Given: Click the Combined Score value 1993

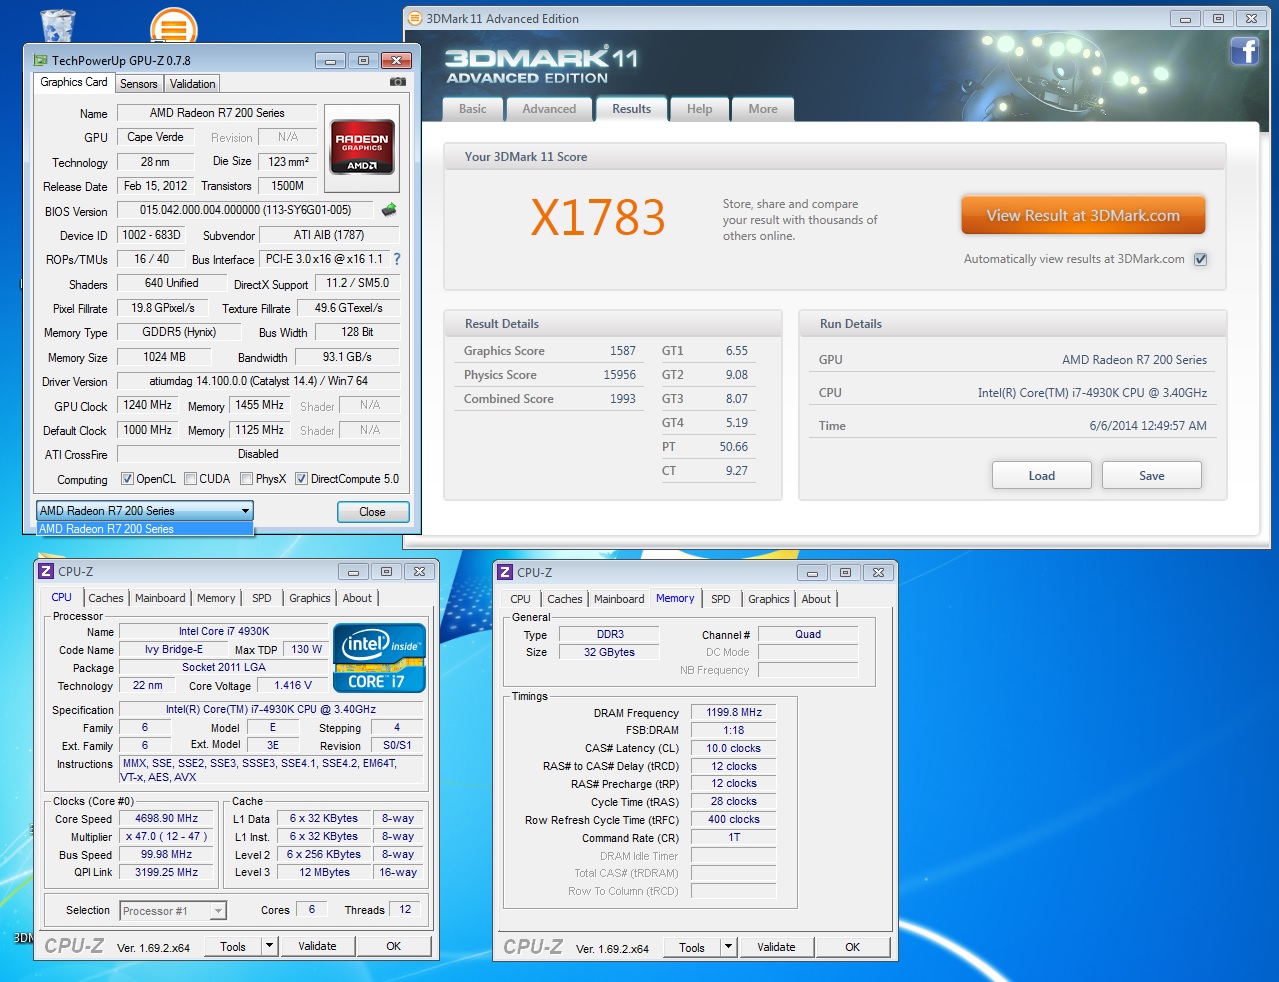Looking at the screenshot, I should [623, 399].
